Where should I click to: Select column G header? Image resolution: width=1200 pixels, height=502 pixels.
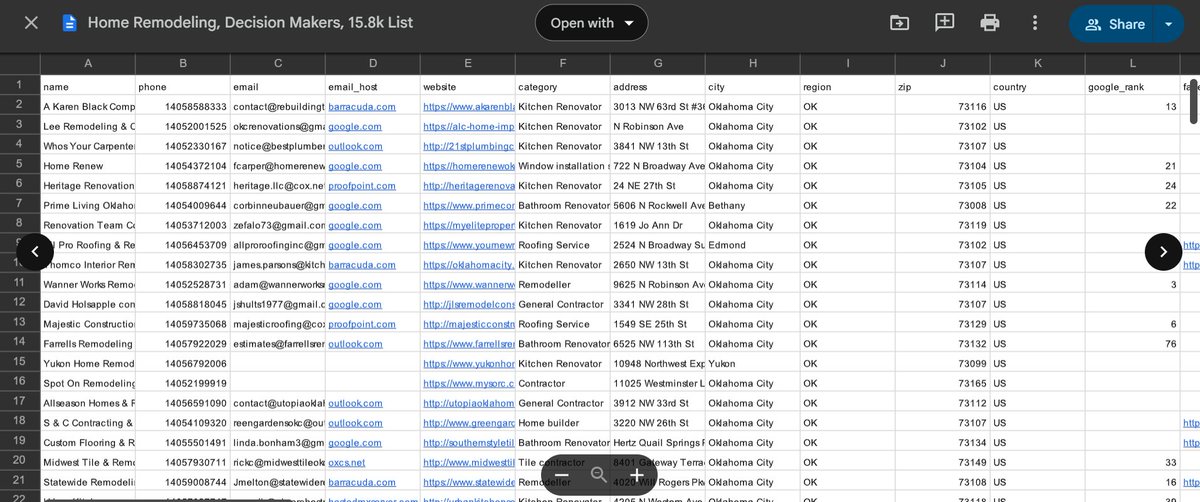click(657, 64)
